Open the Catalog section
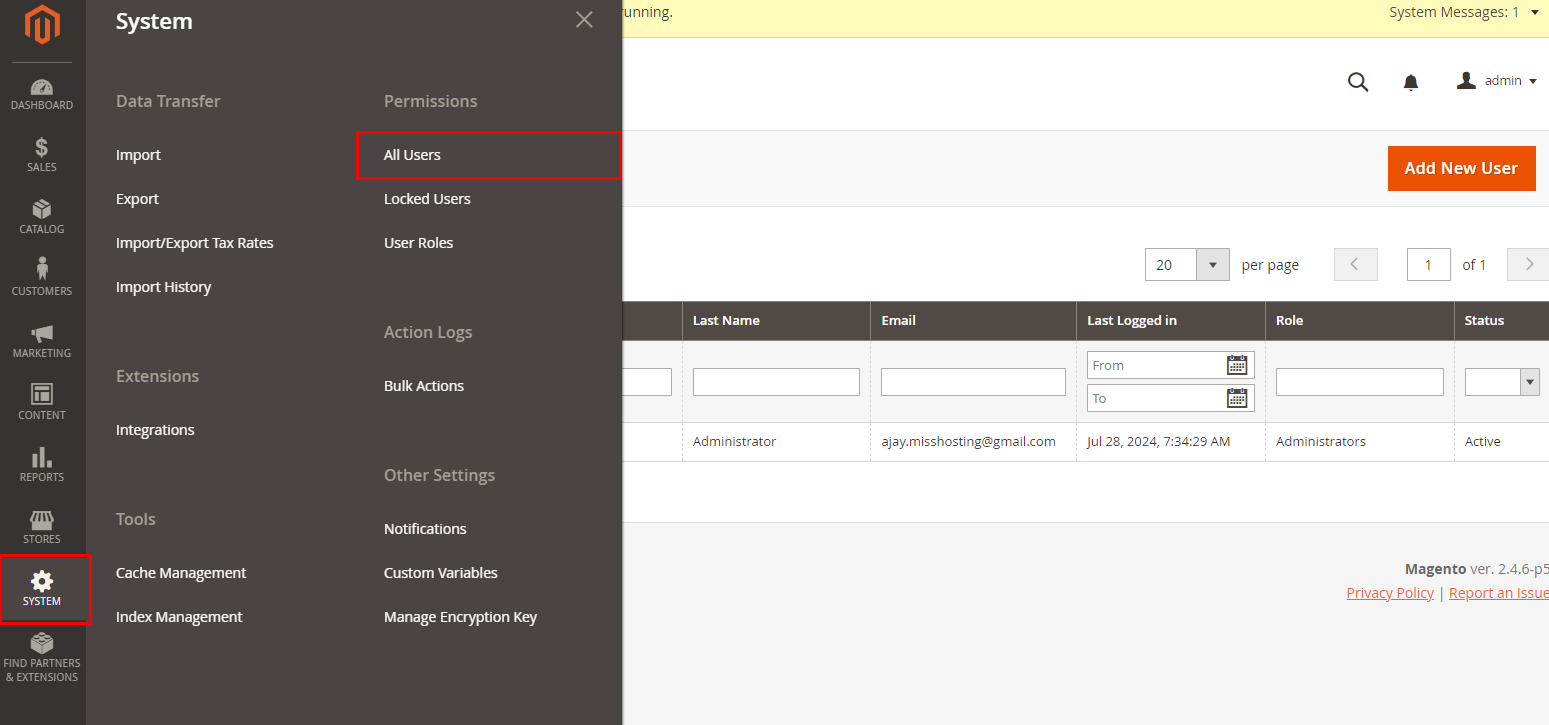This screenshot has height=725, width=1549. 41,217
